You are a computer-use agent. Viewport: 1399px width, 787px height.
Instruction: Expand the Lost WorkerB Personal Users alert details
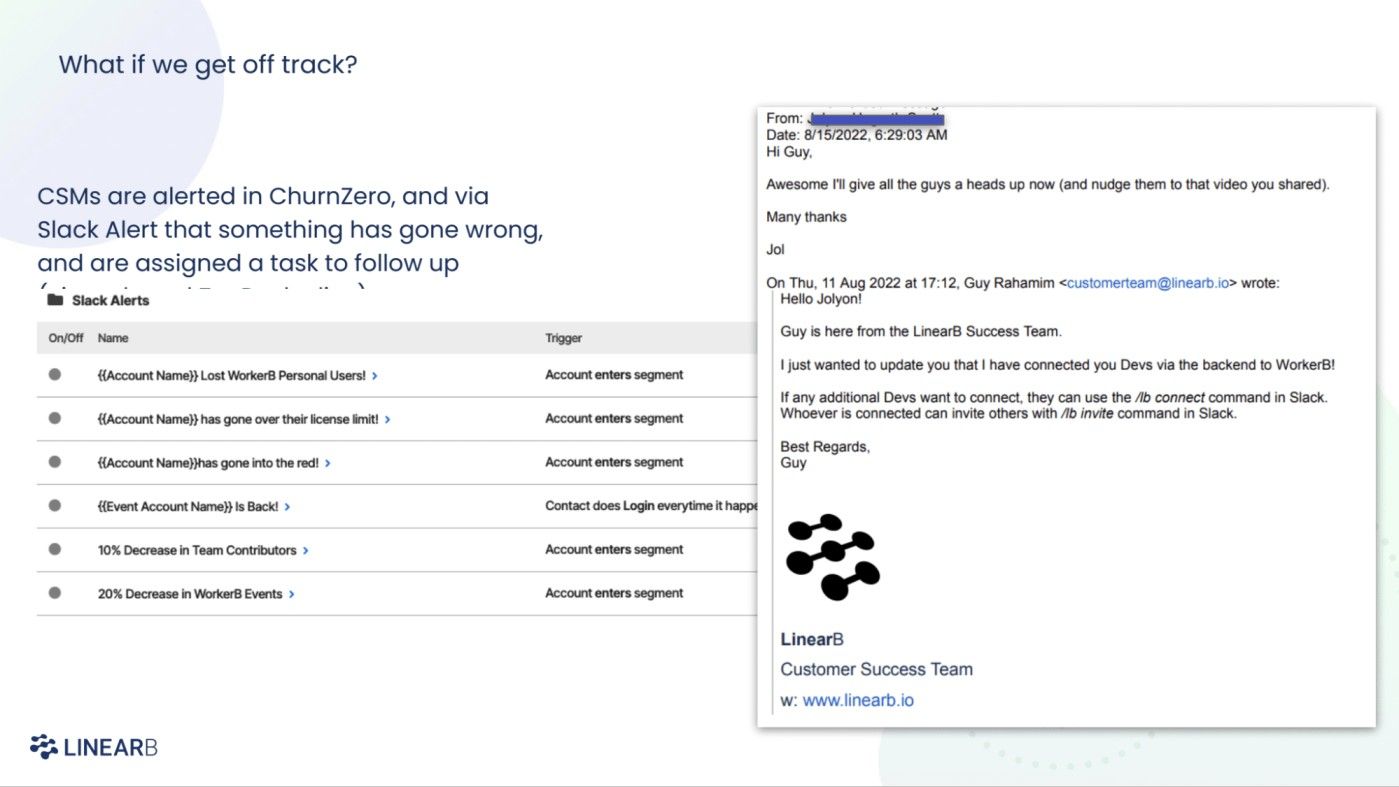[376, 375]
